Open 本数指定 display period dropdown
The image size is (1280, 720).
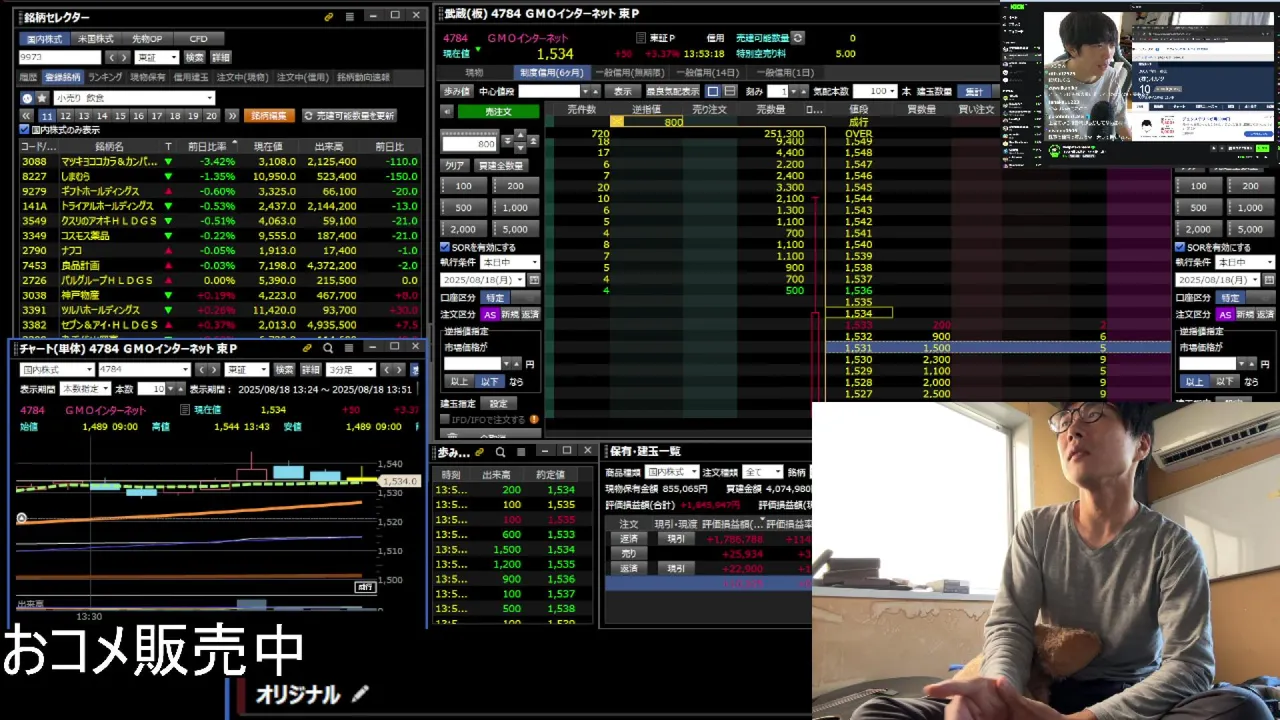[x=85, y=389]
